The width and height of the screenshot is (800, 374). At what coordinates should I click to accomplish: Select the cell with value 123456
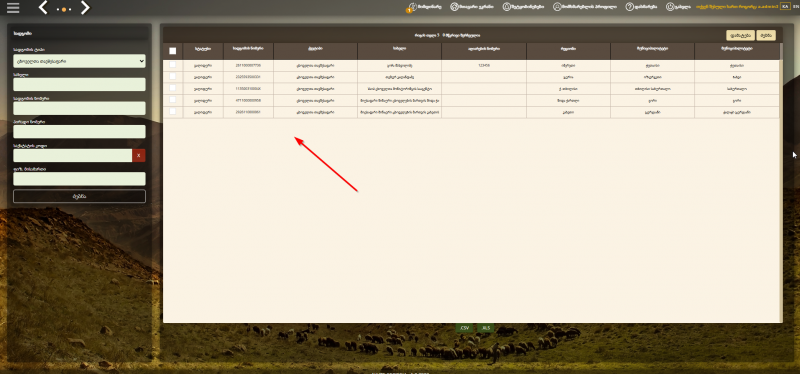484,65
